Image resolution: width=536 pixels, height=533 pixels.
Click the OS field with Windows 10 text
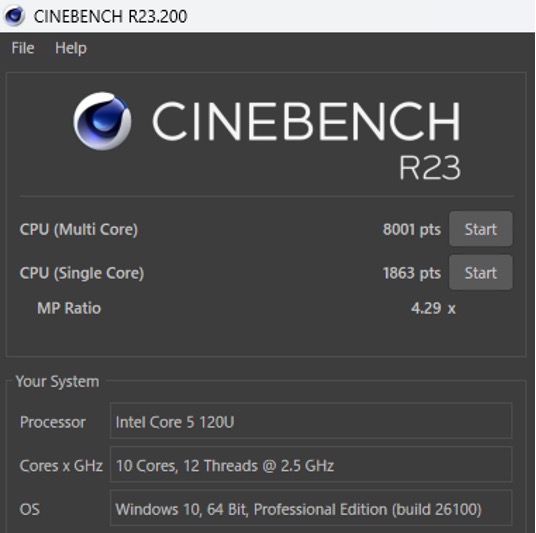coord(311,508)
